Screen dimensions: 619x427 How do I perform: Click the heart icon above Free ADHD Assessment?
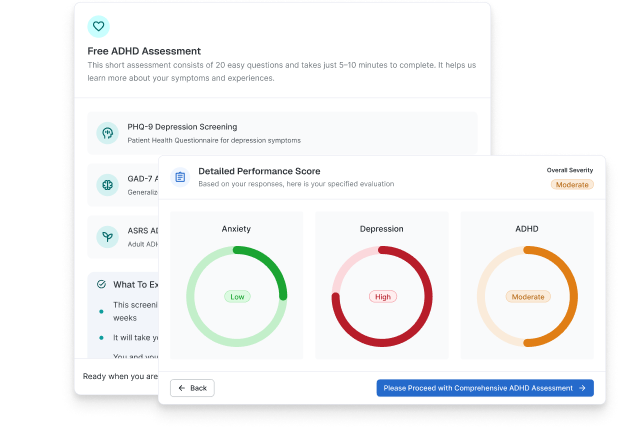click(x=98, y=27)
